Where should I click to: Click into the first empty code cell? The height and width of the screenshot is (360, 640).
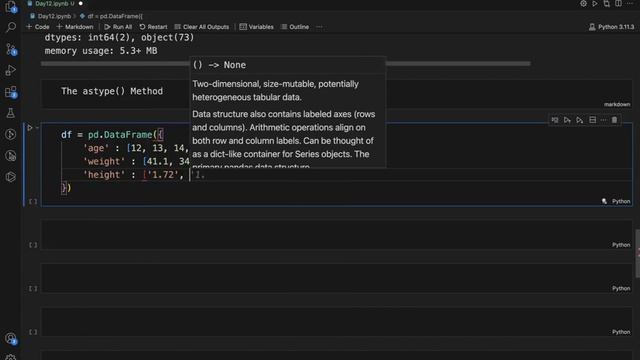[336, 235]
